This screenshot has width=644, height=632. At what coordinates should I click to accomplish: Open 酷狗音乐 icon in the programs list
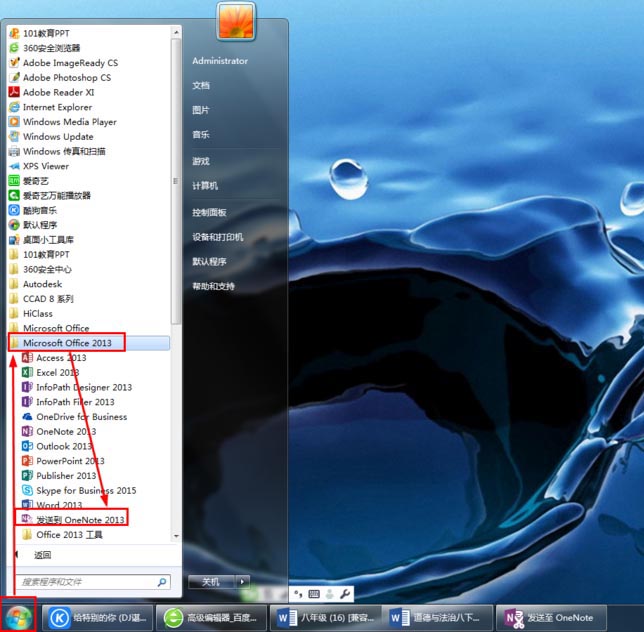(14, 210)
